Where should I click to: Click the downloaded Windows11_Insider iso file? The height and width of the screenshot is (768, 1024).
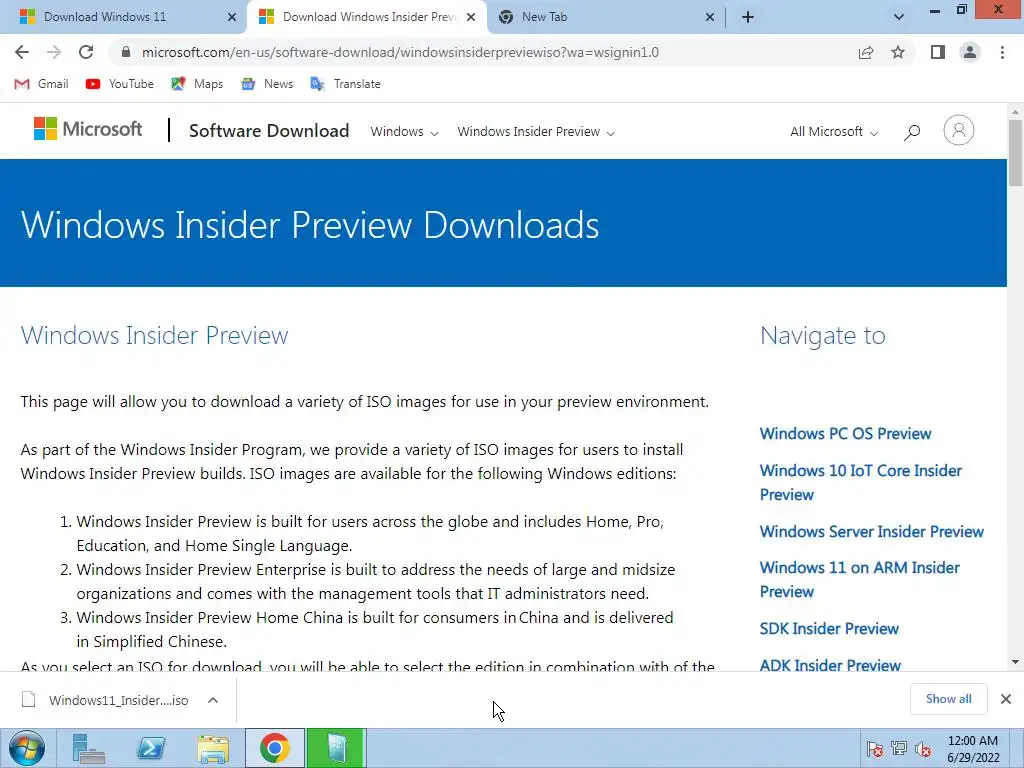pos(104,700)
